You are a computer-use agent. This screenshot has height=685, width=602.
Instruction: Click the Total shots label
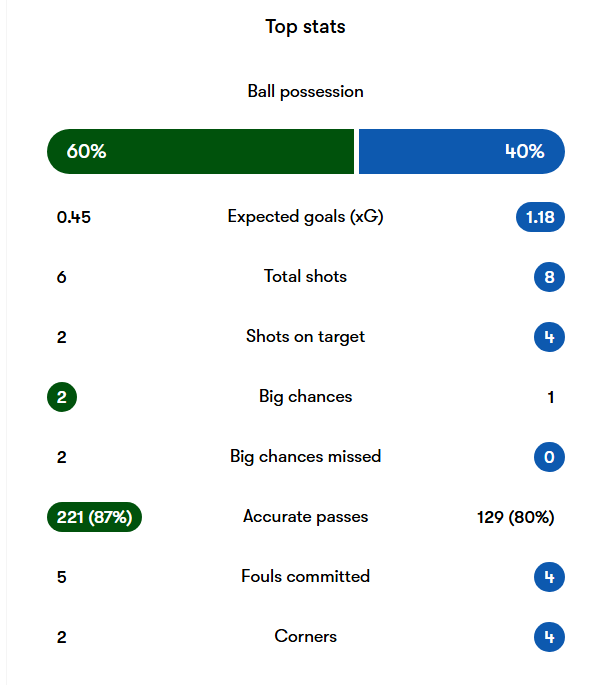click(x=305, y=276)
